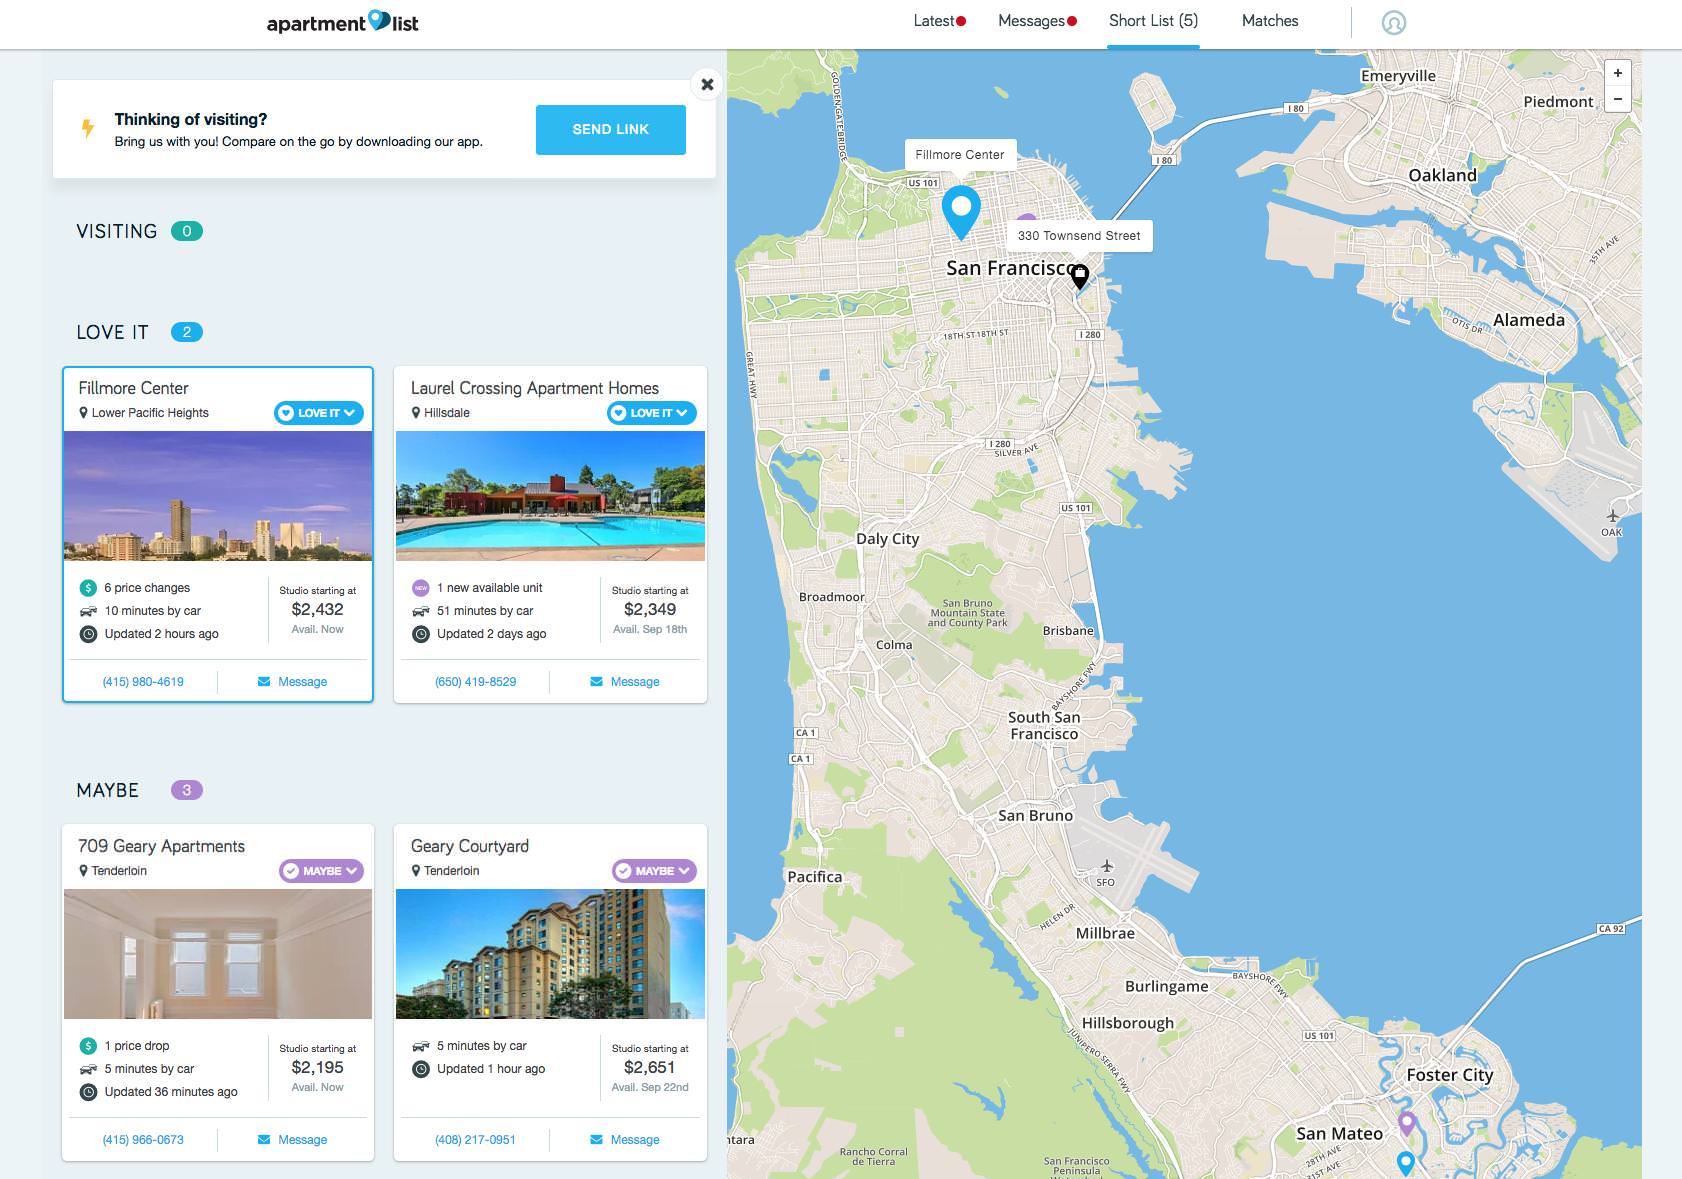Open Laurel Crossing Love It dropdown
Image resolution: width=1682 pixels, height=1179 pixels.
tap(652, 413)
